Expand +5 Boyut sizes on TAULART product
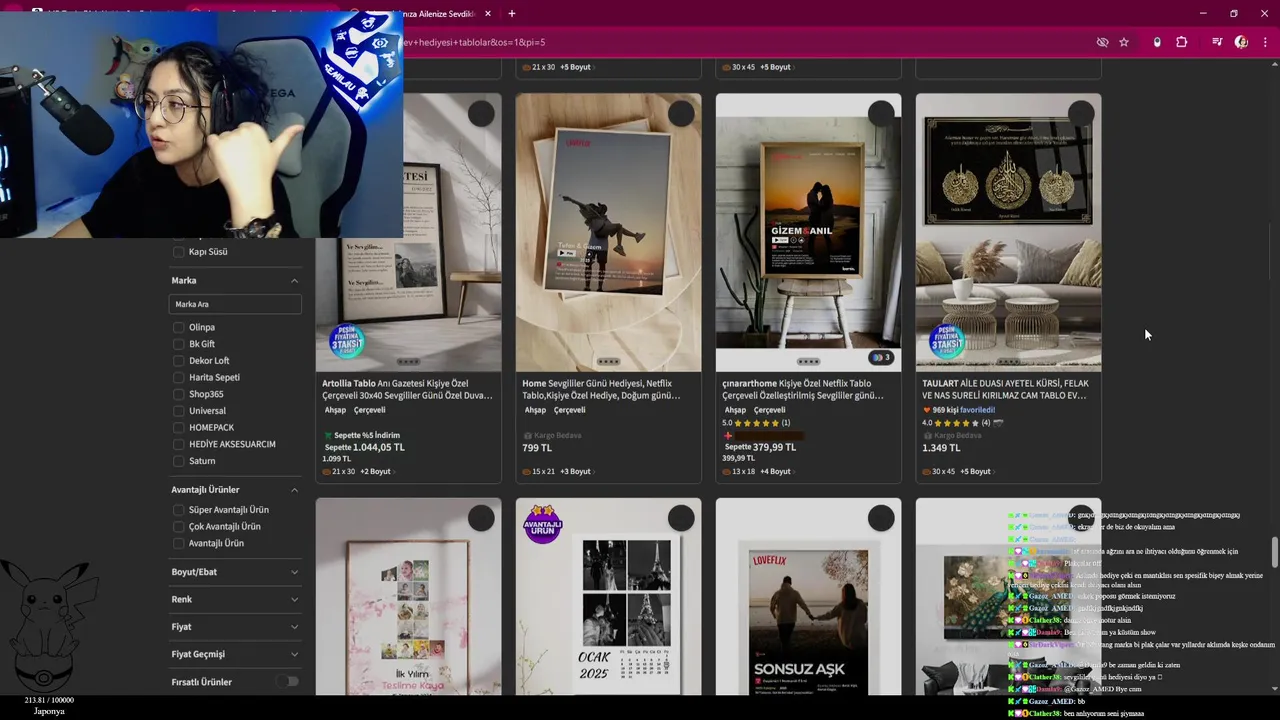 tap(976, 471)
